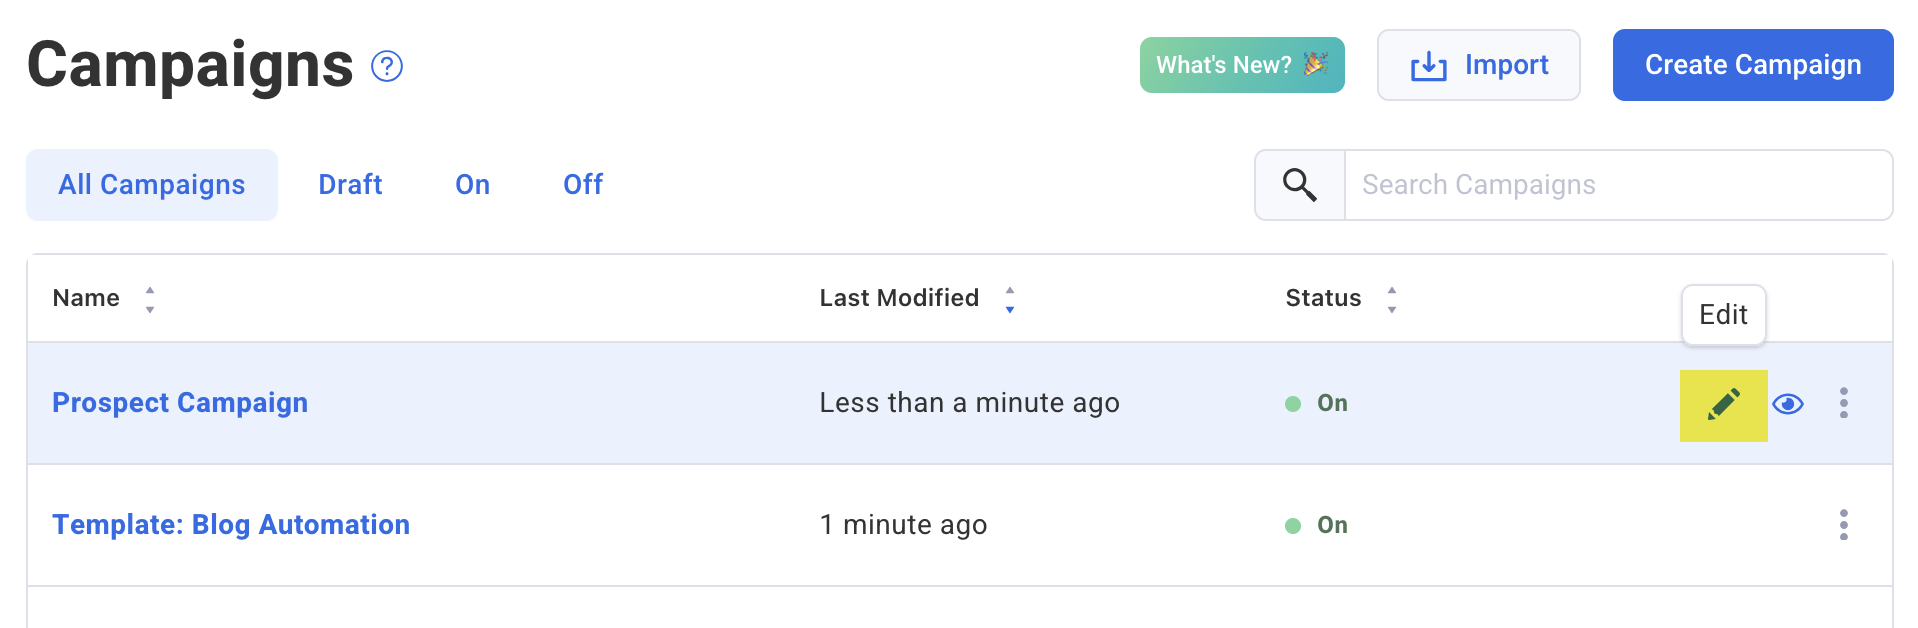
Task: Click the eye preview icon for Prospect Campaign
Action: tap(1788, 404)
